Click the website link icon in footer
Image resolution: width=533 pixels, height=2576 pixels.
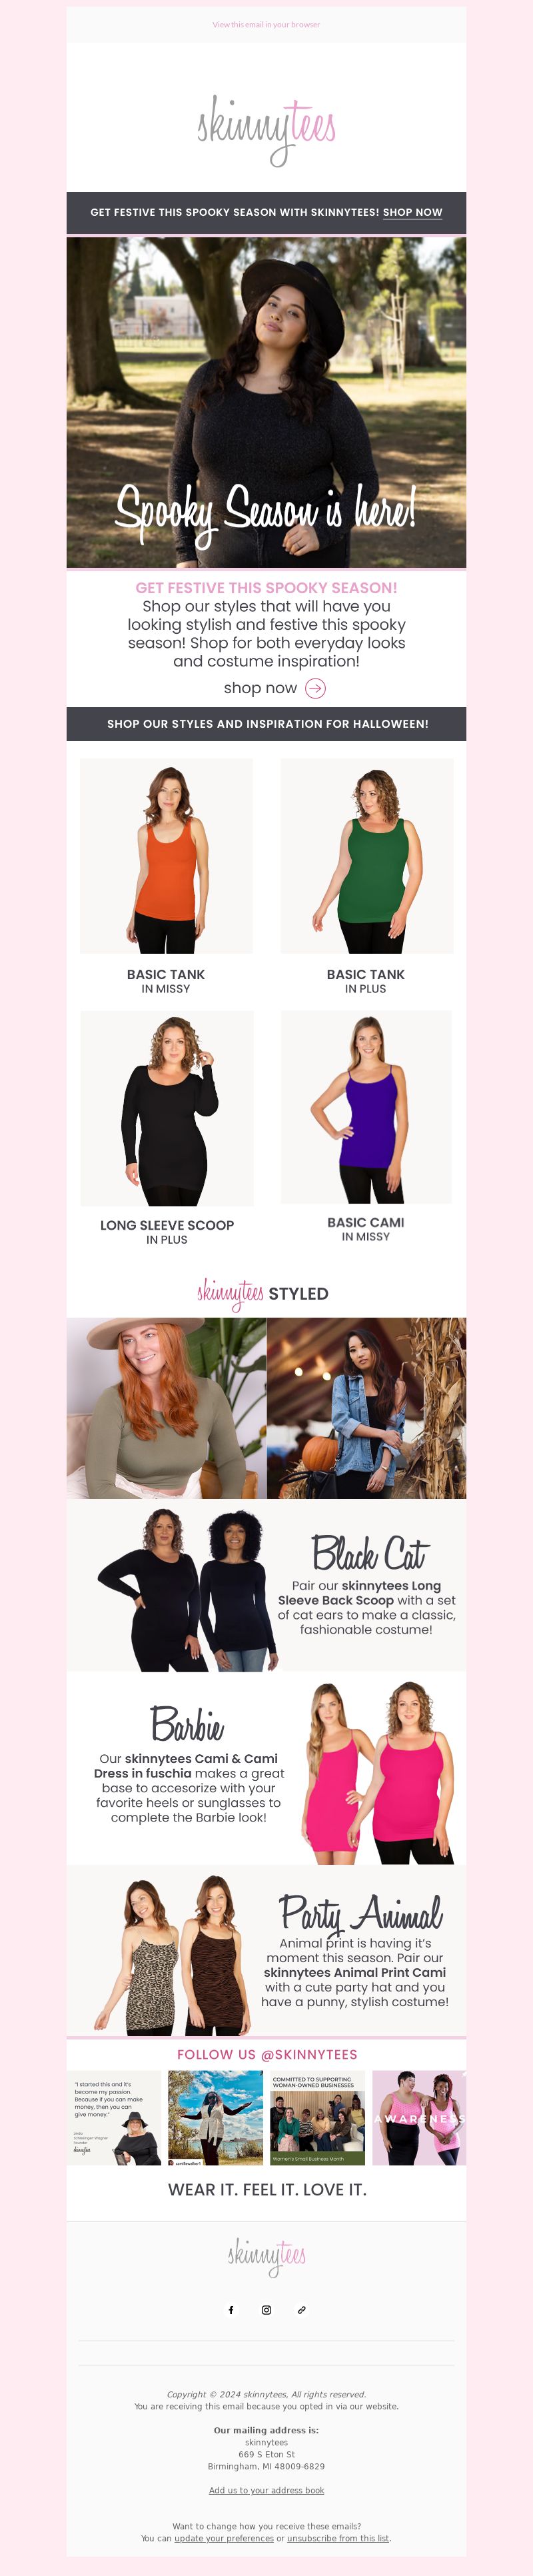point(302,2310)
